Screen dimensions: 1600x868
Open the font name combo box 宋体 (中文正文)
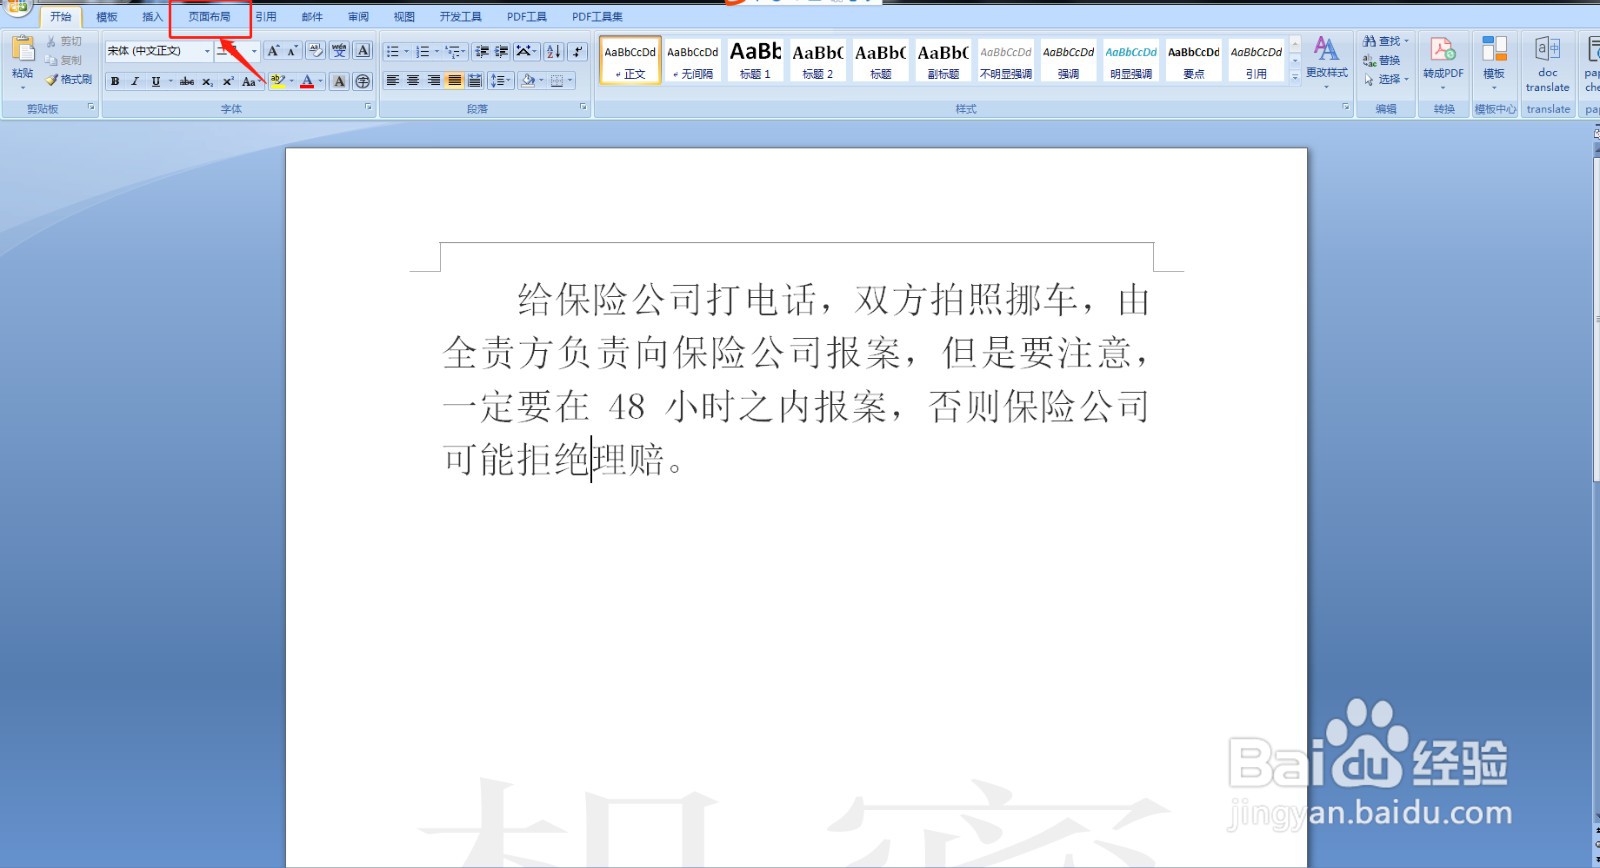pyautogui.click(x=159, y=51)
